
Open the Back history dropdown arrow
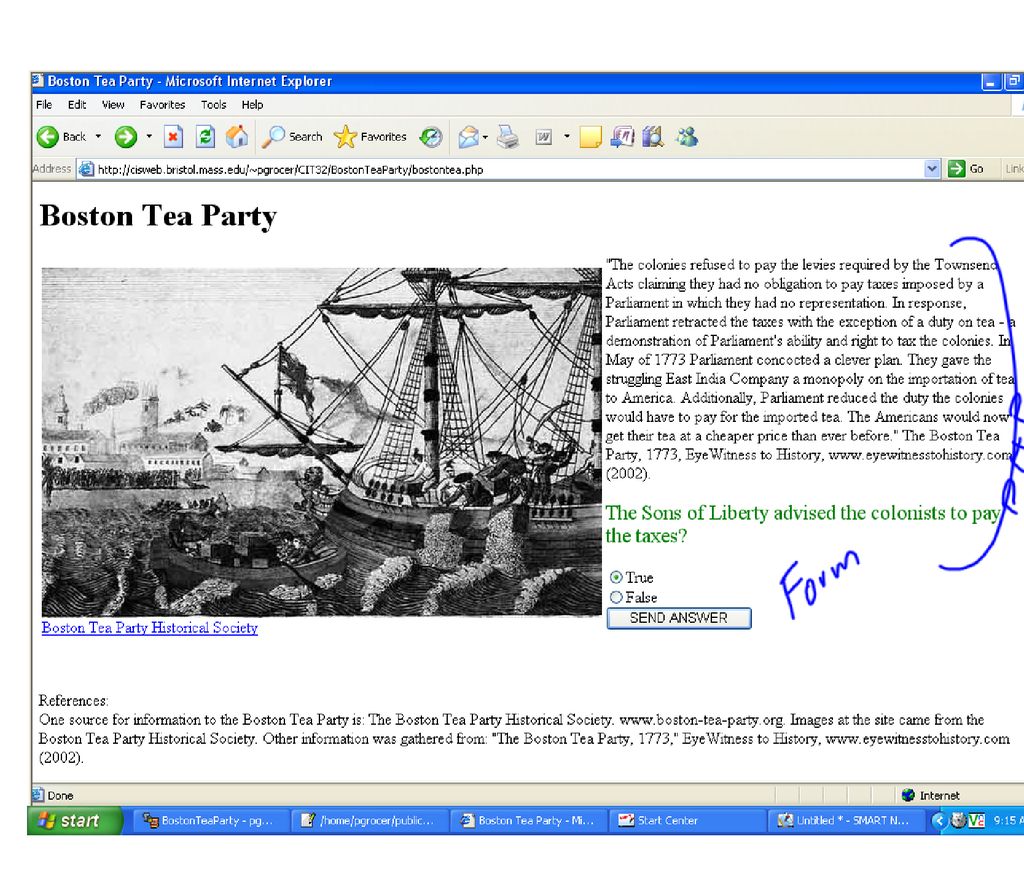tap(98, 137)
